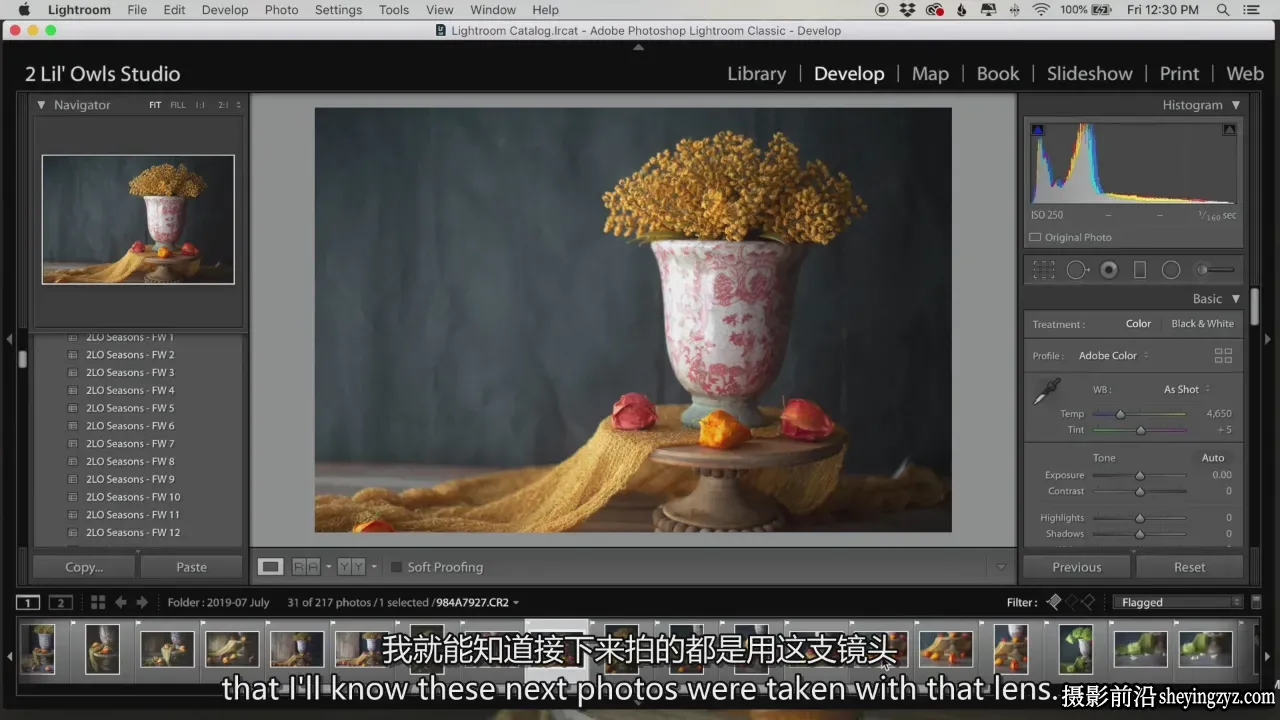Collapse the Basic panel
This screenshot has width=1280, height=720.
pos(1236,299)
